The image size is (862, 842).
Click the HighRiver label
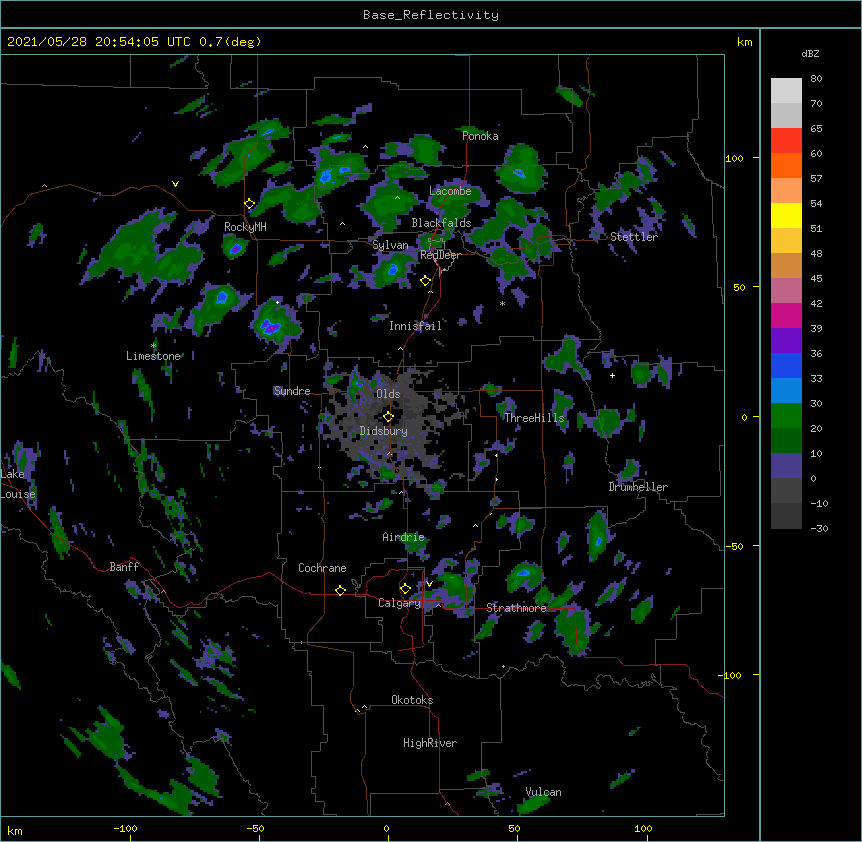430,743
